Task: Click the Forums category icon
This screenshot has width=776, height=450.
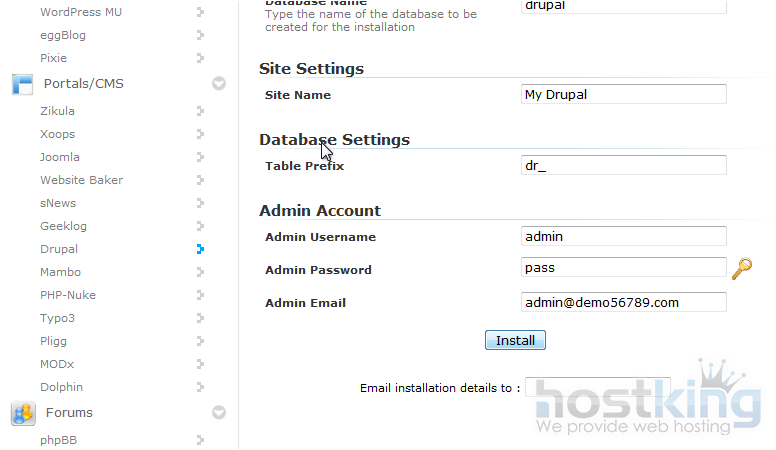Action: coord(22,413)
